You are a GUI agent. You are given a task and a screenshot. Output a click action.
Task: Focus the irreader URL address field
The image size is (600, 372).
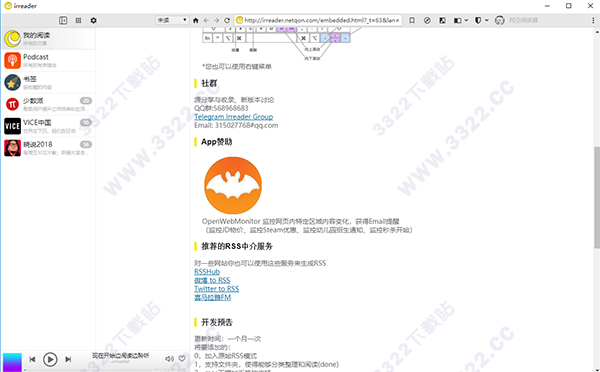(x=318, y=20)
